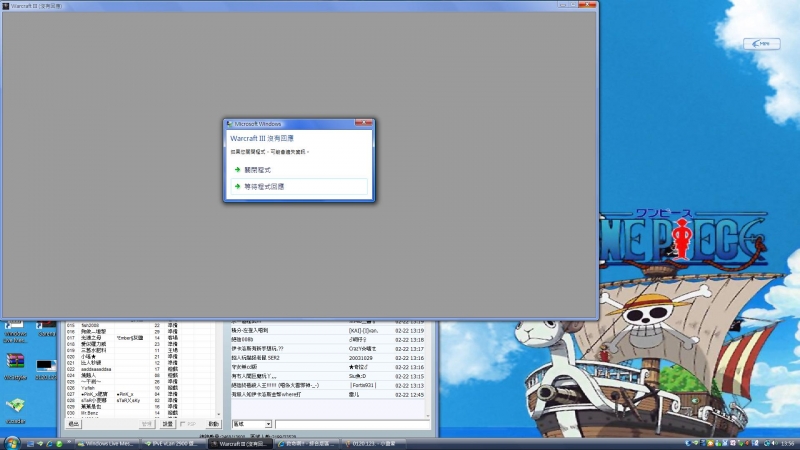Toggle the checkbox beside the 設置 button
Viewport: 800px width, 450px height.
coord(181,424)
